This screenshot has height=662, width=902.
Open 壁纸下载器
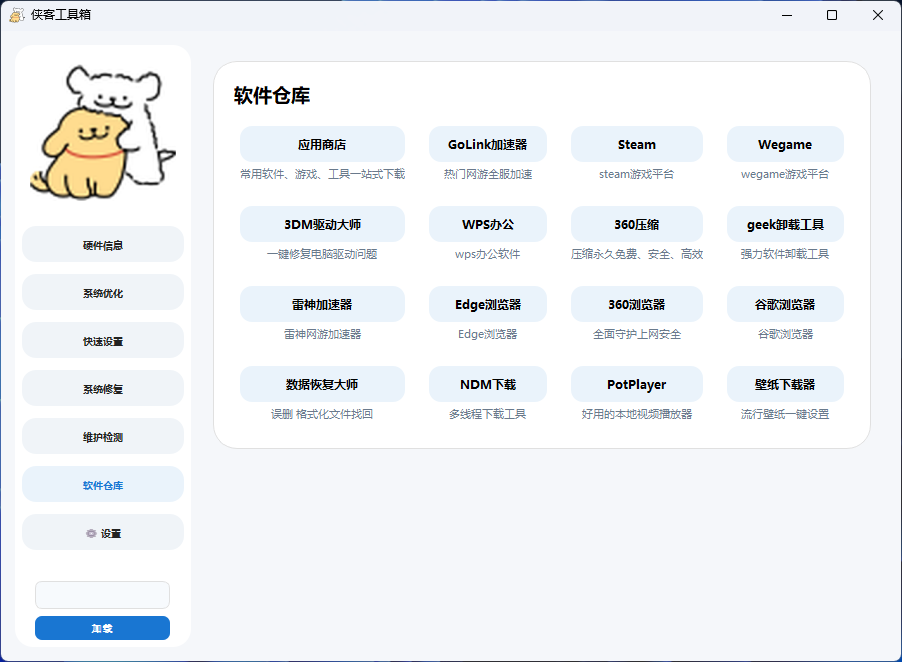tap(785, 384)
